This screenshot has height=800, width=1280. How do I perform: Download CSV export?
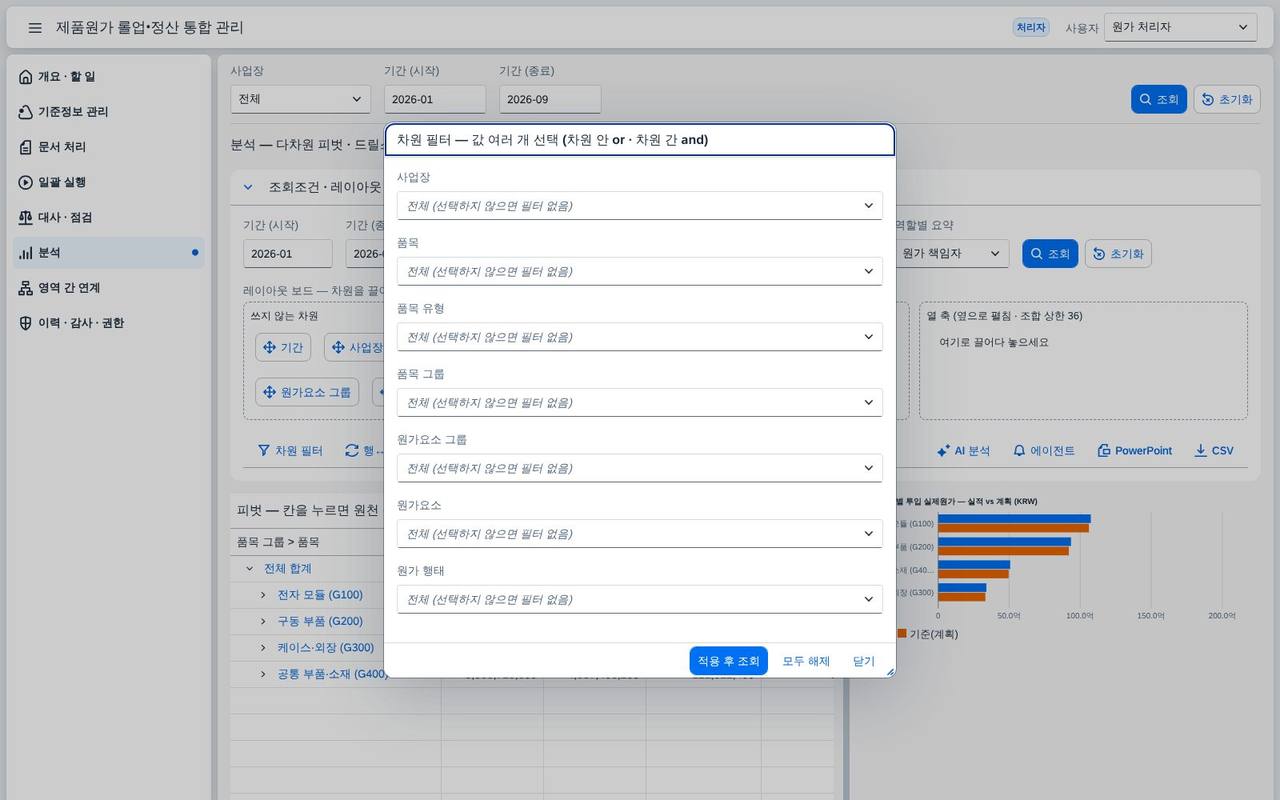click(x=1214, y=451)
